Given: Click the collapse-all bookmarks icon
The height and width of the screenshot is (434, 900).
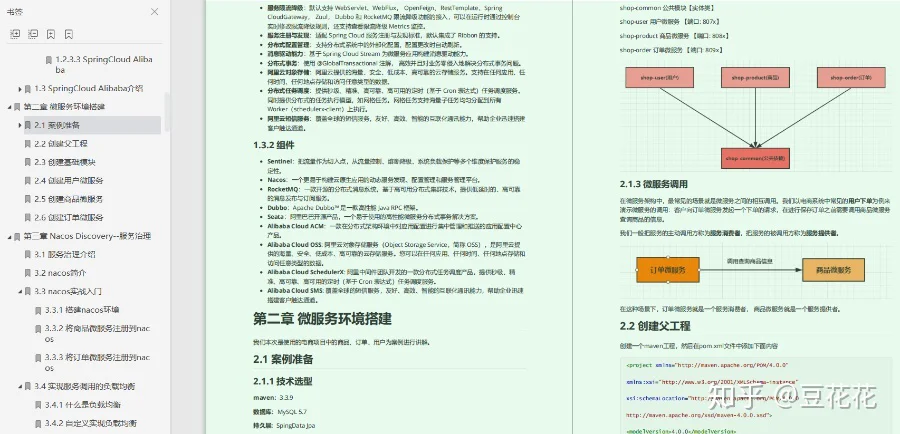Looking at the screenshot, I should click(x=33, y=34).
